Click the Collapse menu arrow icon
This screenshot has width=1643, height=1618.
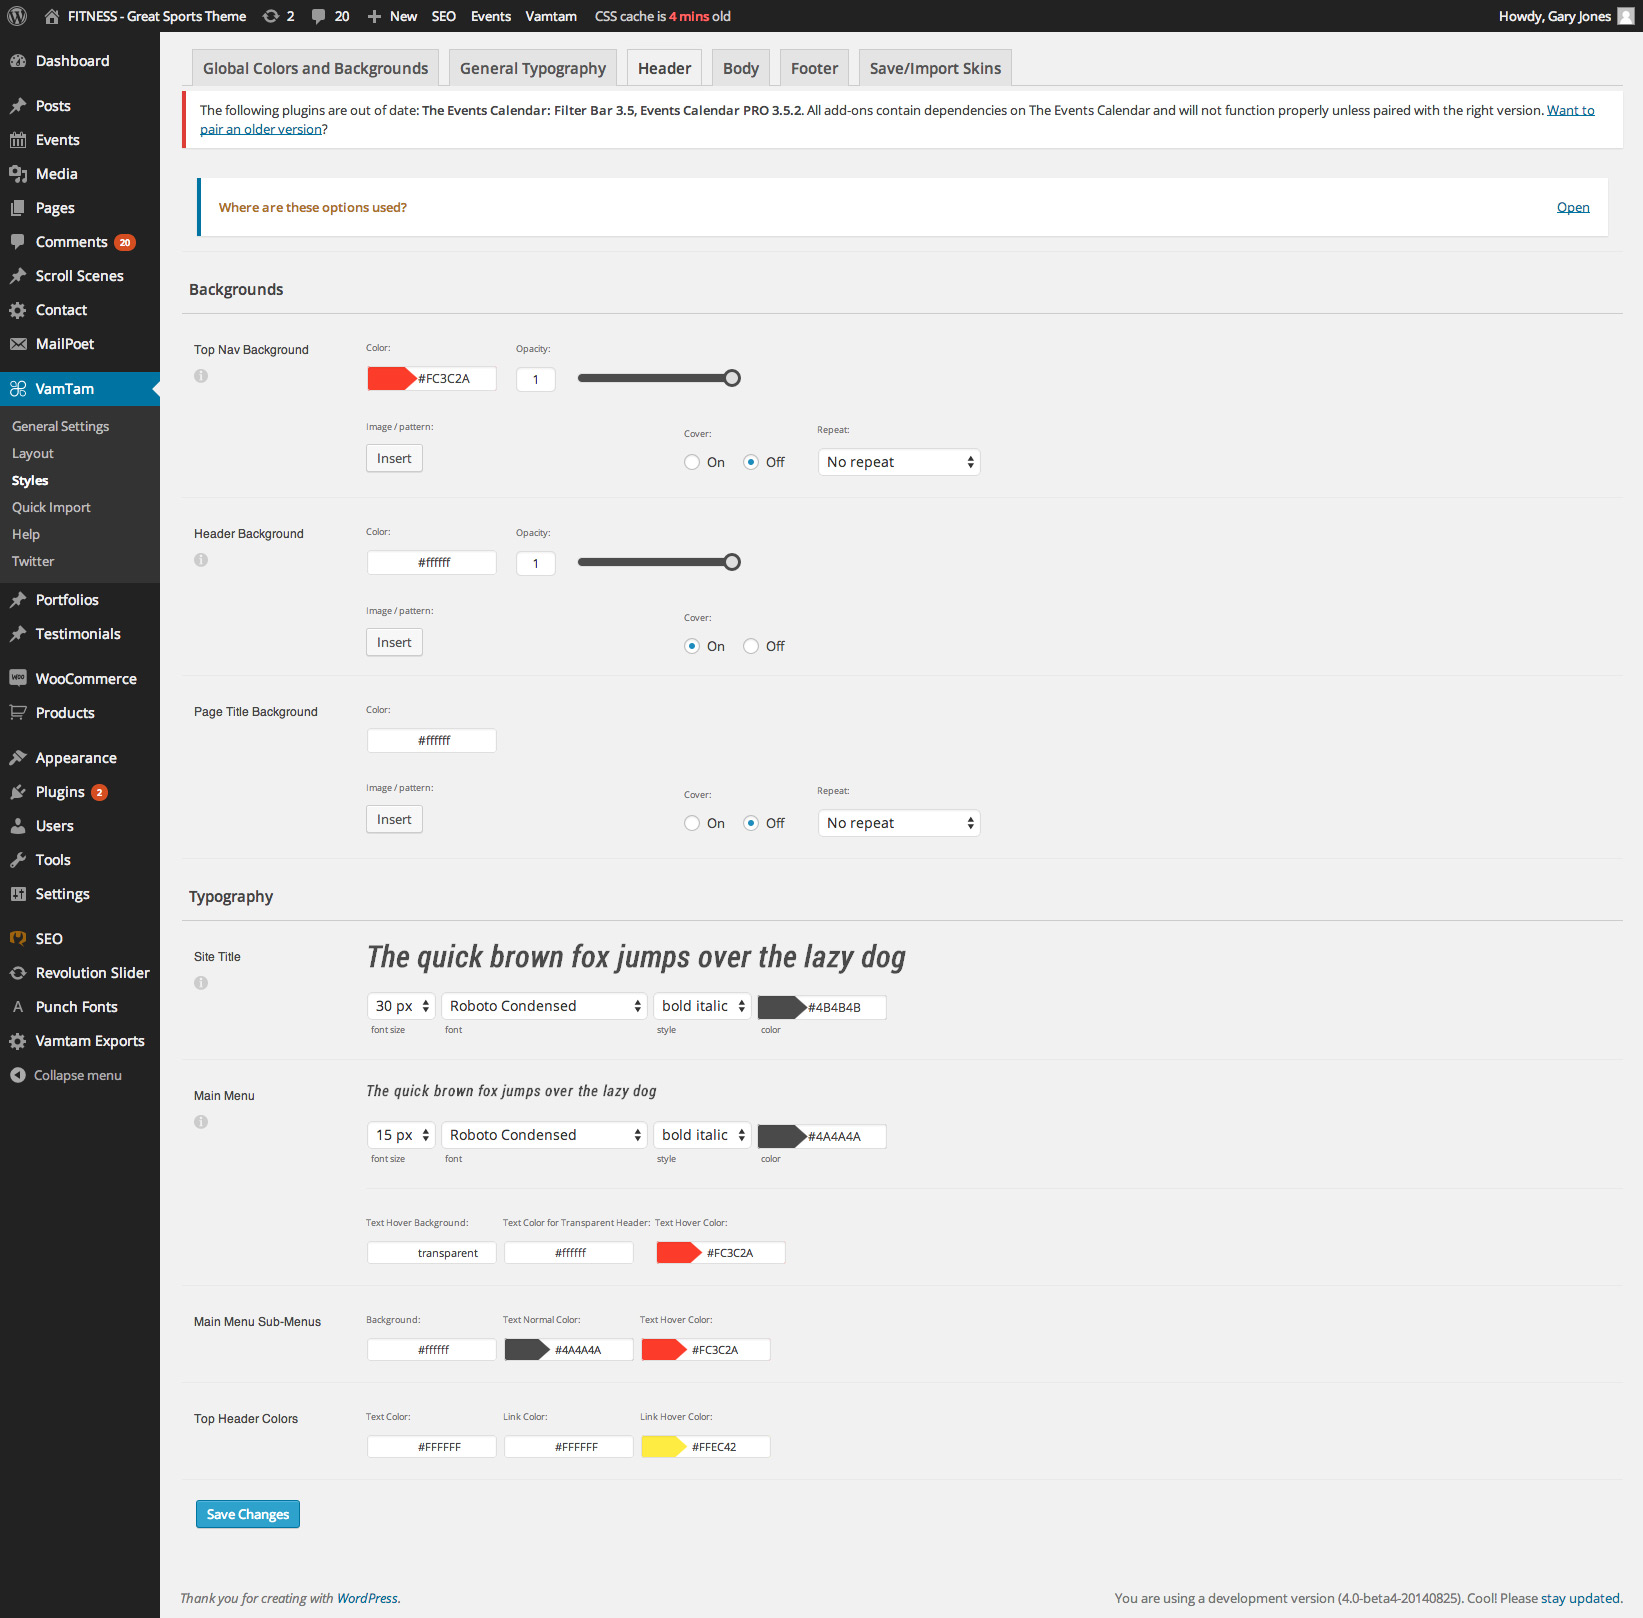[x=18, y=1075]
